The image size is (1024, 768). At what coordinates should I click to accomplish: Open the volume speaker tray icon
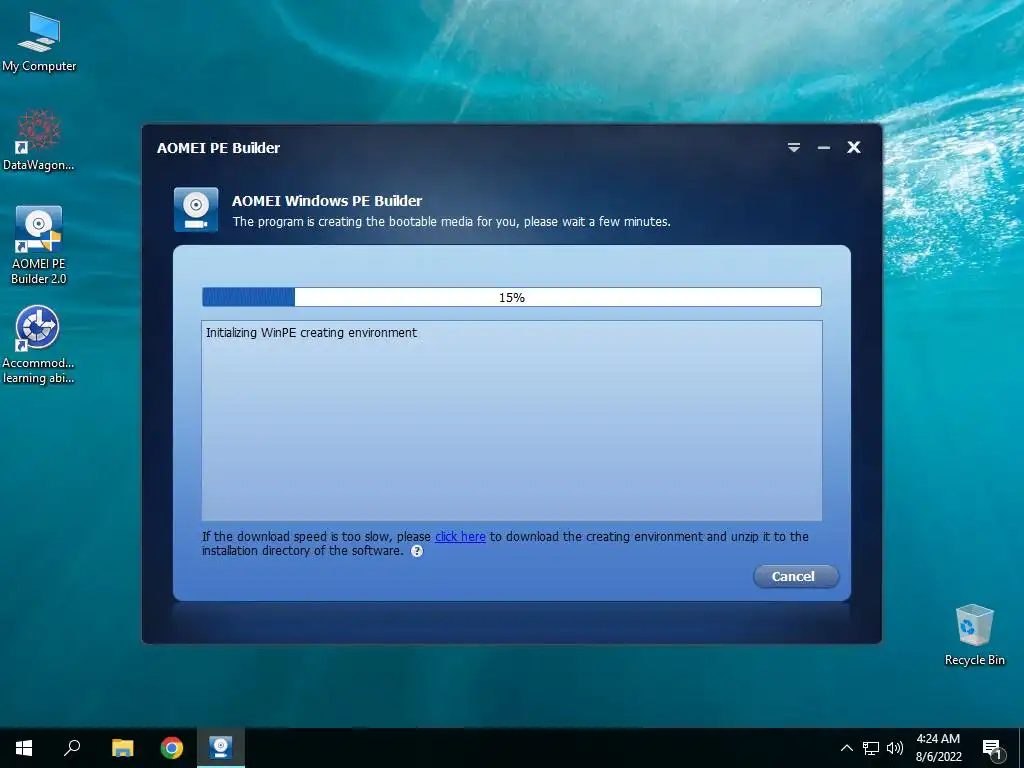(895, 748)
